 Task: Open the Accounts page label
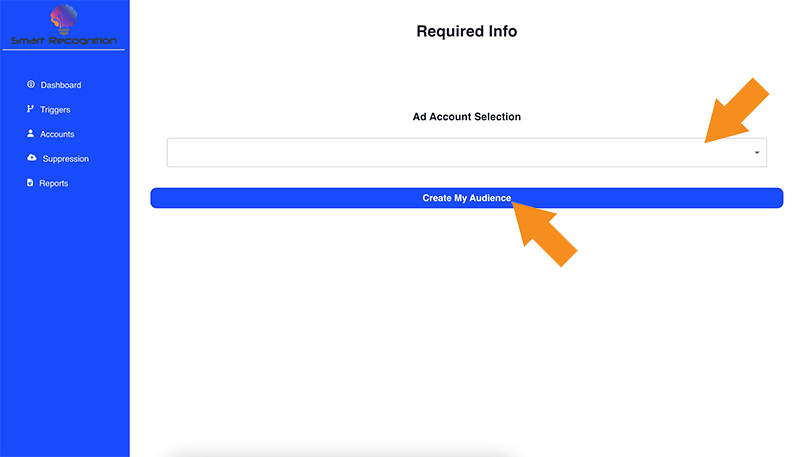pos(57,134)
